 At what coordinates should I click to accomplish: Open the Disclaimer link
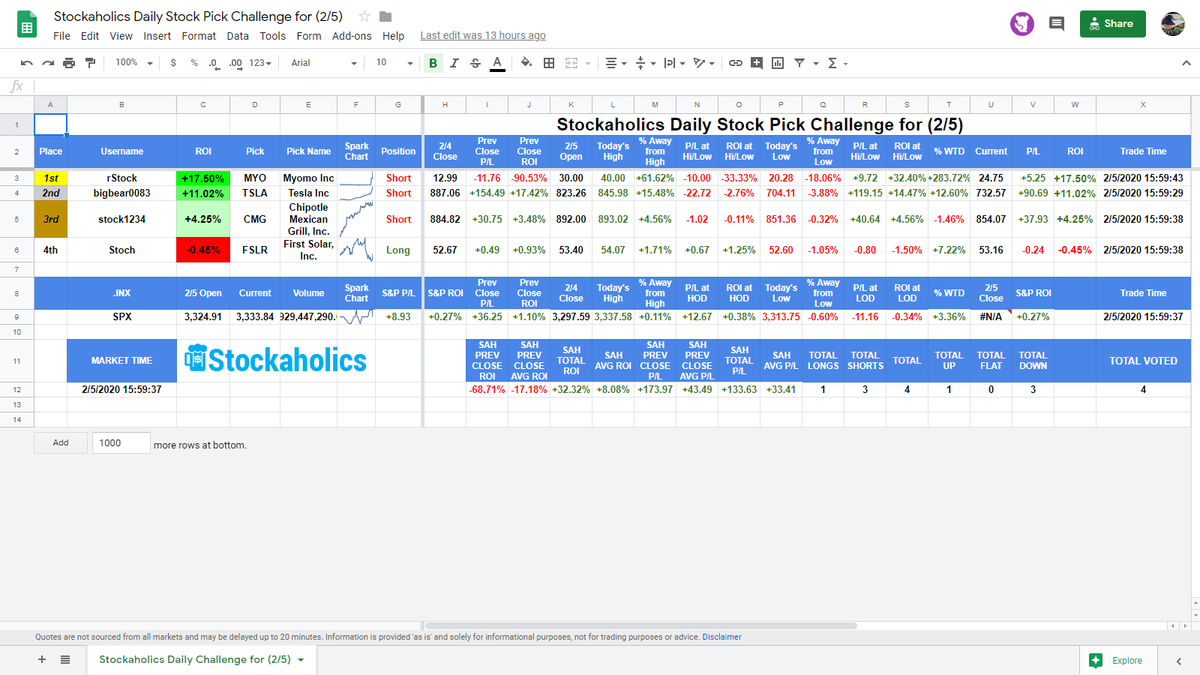(721, 636)
